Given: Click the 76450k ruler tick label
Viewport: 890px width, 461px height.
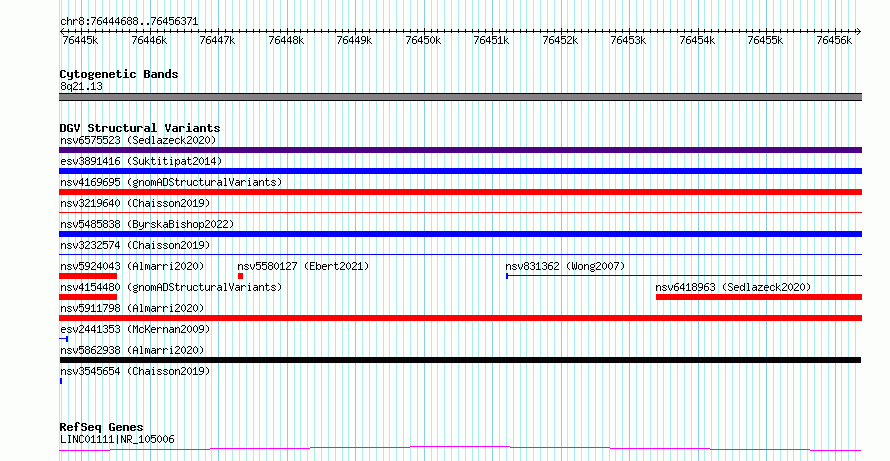Looking at the screenshot, I should (423, 40).
